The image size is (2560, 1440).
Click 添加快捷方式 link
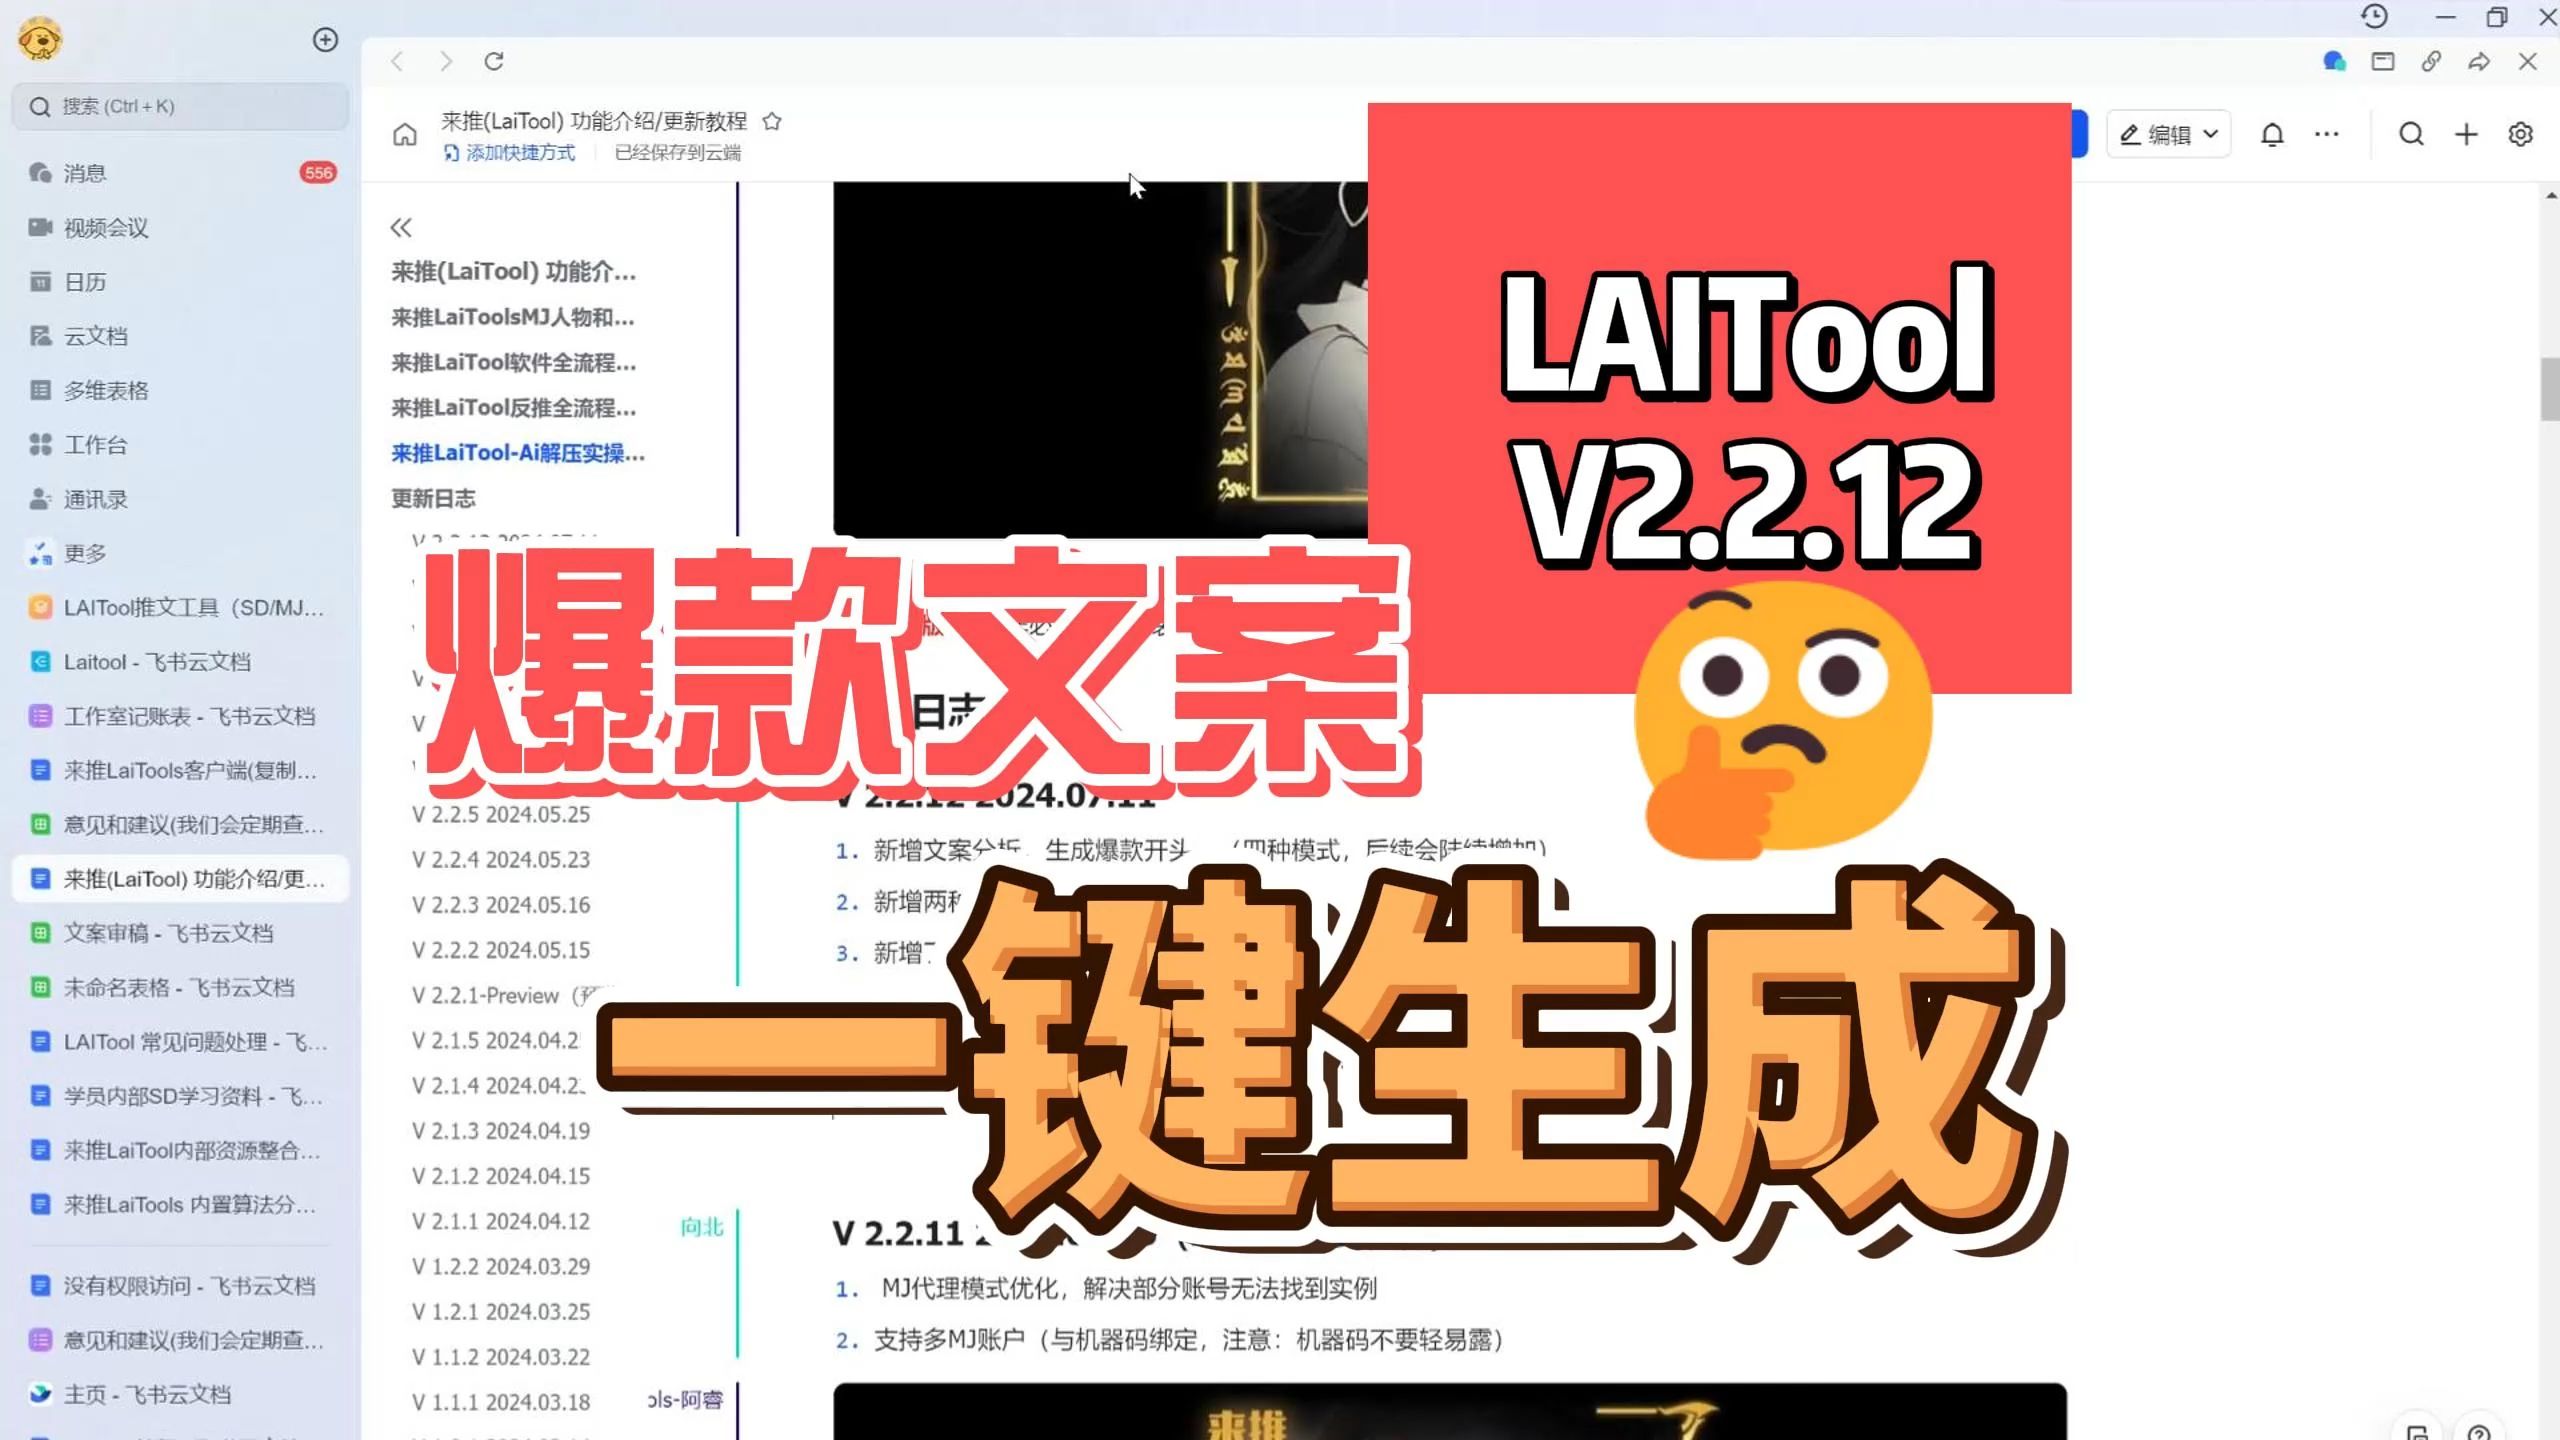510,153
